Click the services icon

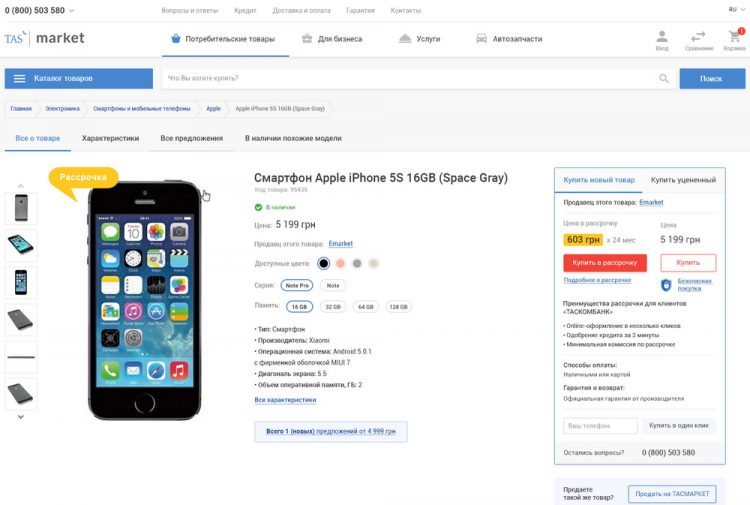click(x=405, y=39)
